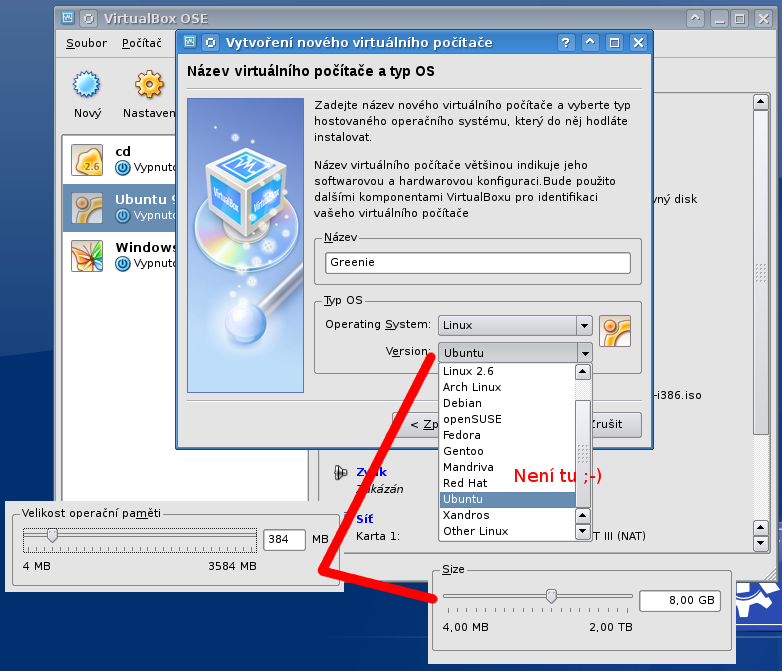The width and height of the screenshot is (782, 671).
Task: Open the Operating System dropdown
Action: tap(515, 325)
